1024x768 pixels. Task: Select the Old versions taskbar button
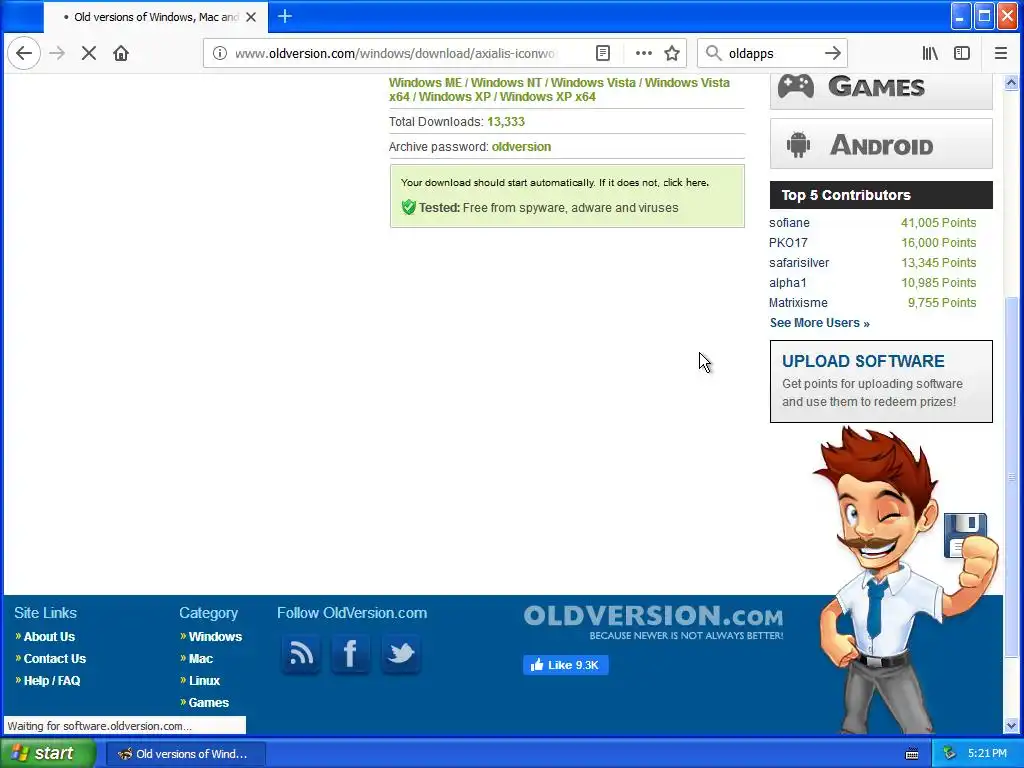pyautogui.click(x=185, y=754)
